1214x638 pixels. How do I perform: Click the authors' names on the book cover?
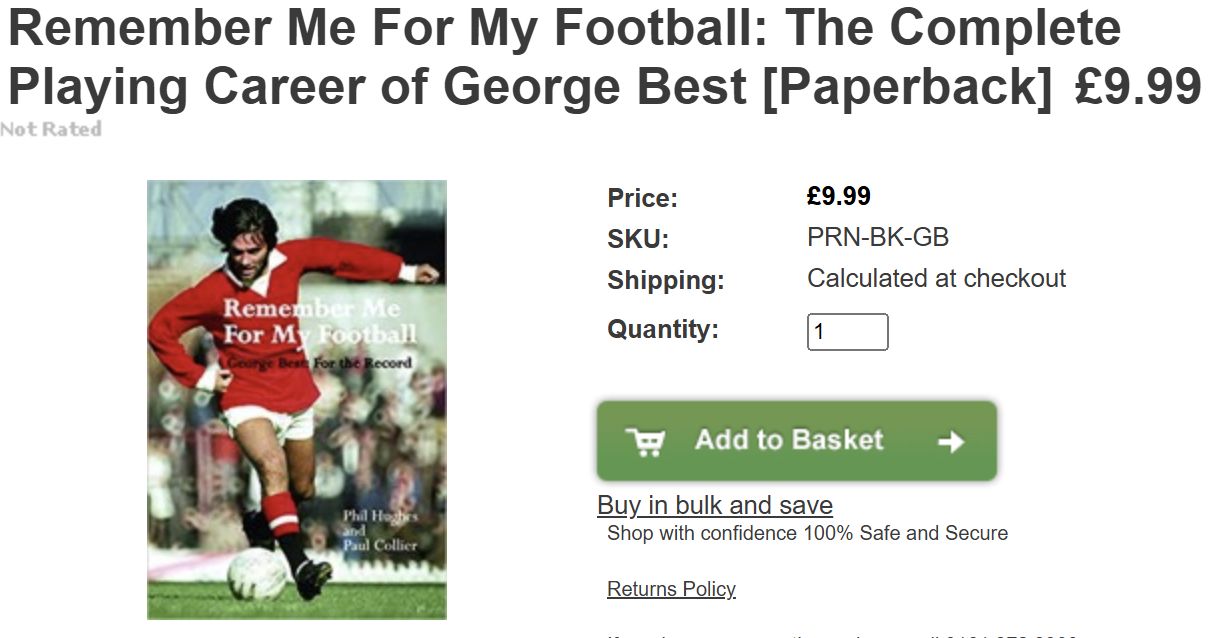pos(379,530)
